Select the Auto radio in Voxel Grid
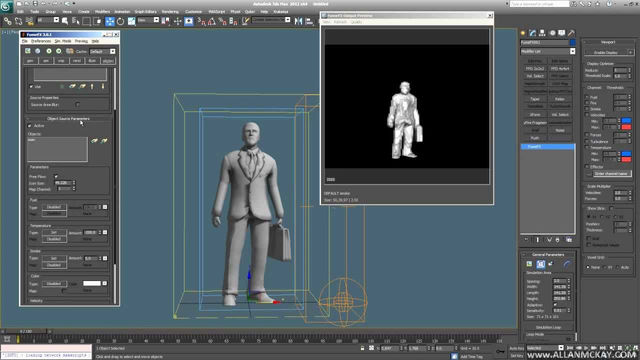The height and width of the screenshot is (360, 640). pyautogui.click(x=618, y=267)
